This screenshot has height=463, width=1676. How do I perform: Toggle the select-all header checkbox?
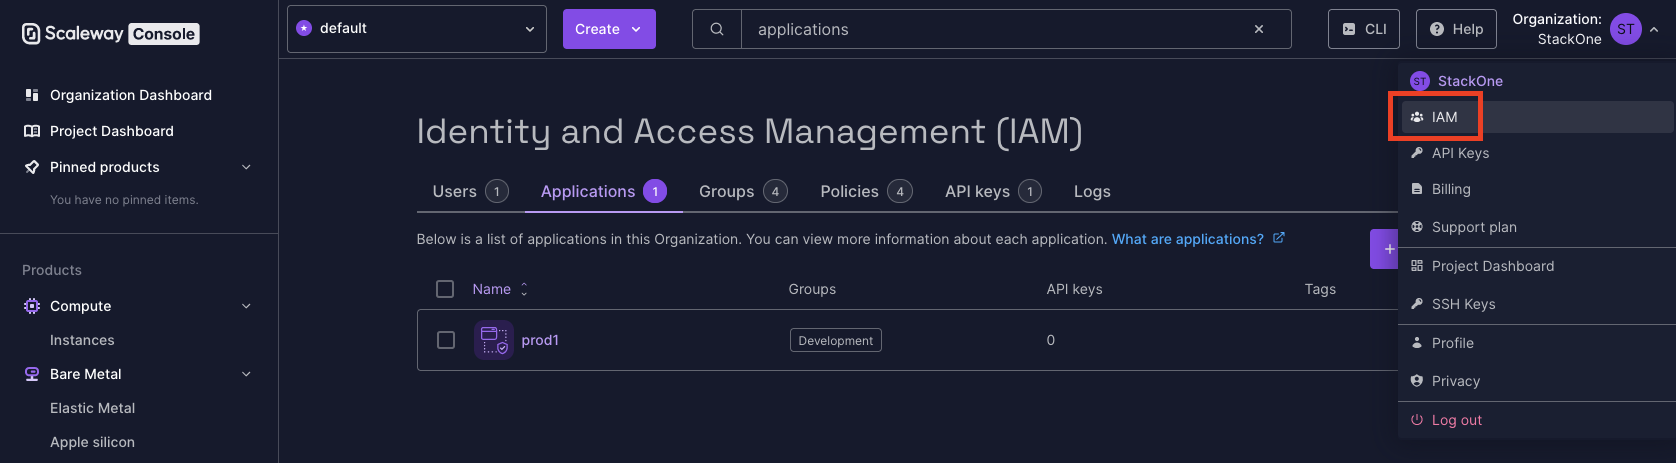445,289
